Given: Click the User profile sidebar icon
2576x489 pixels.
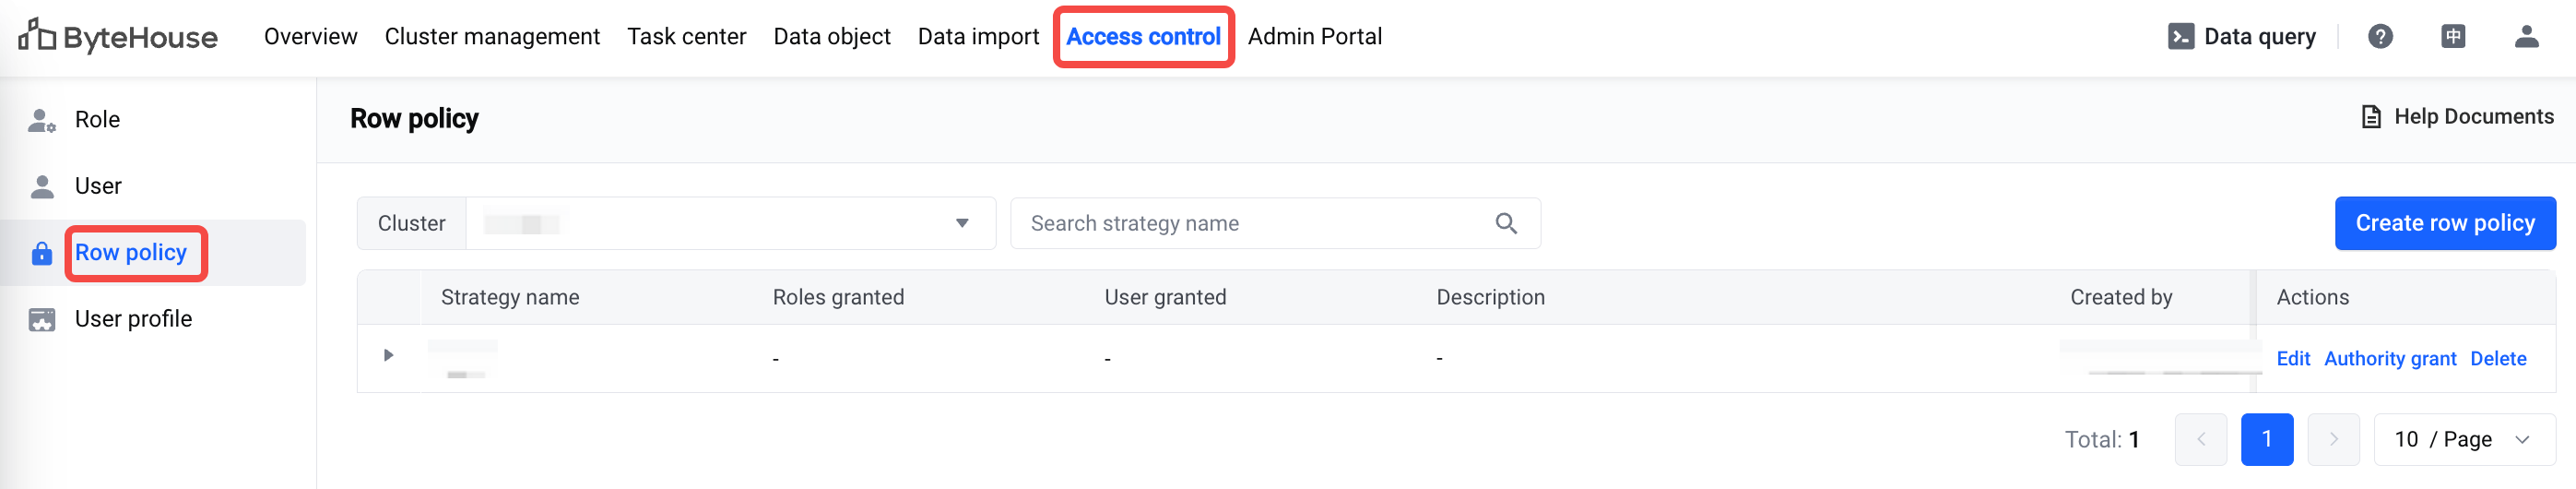Looking at the screenshot, I should click(x=42, y=319).
